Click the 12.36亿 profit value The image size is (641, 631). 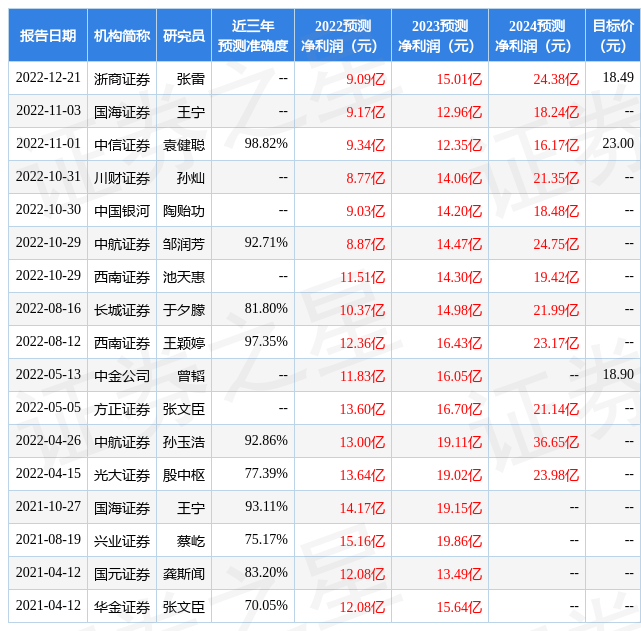362,343
